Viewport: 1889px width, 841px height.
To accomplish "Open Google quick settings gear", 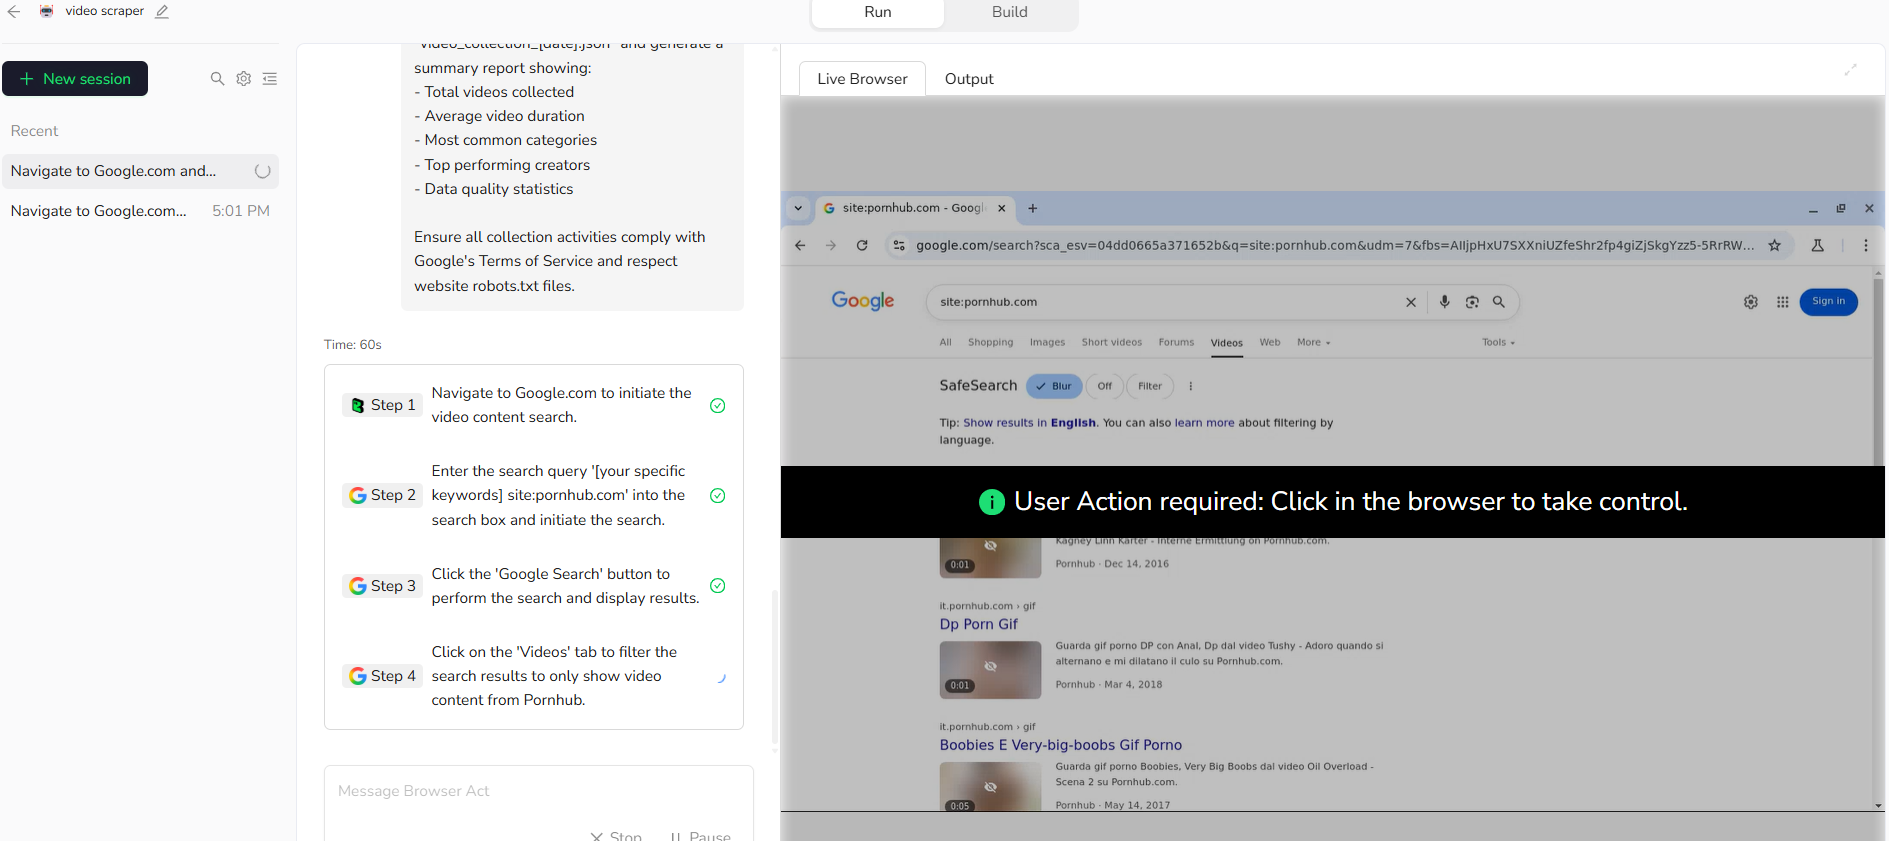I will pos(1751,302).
